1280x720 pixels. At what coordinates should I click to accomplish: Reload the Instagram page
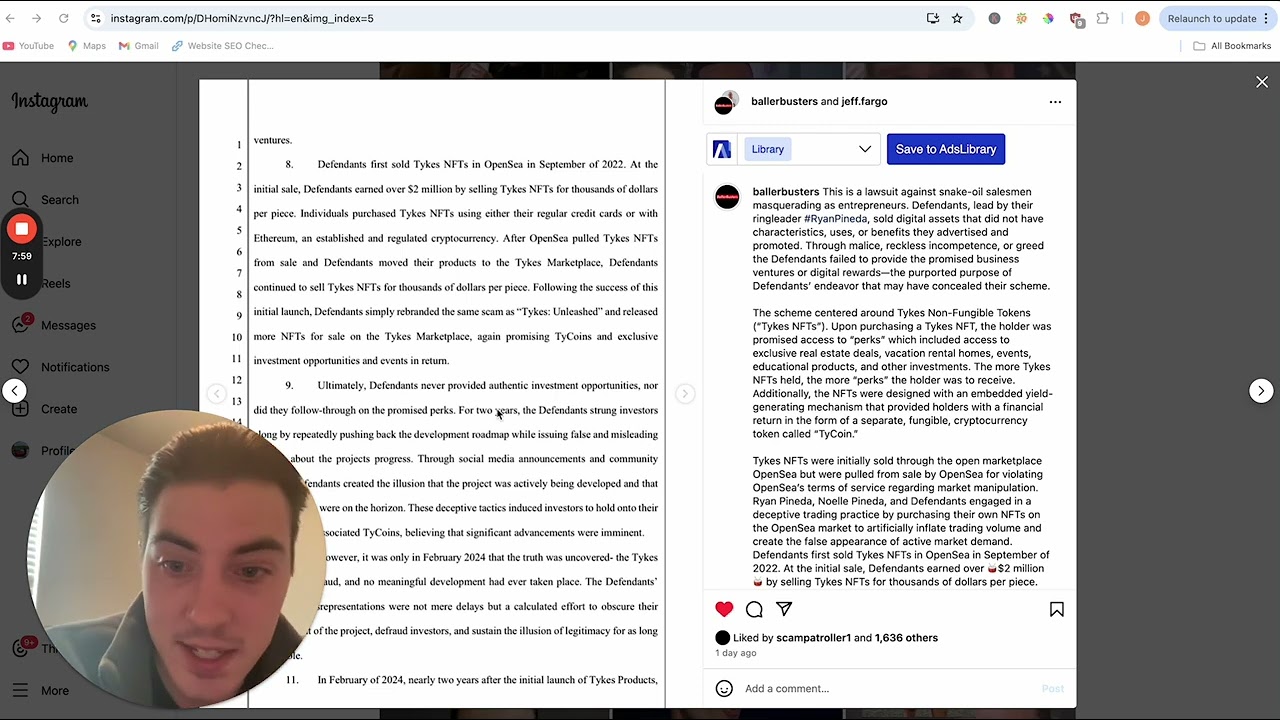[x=63, y=18]
